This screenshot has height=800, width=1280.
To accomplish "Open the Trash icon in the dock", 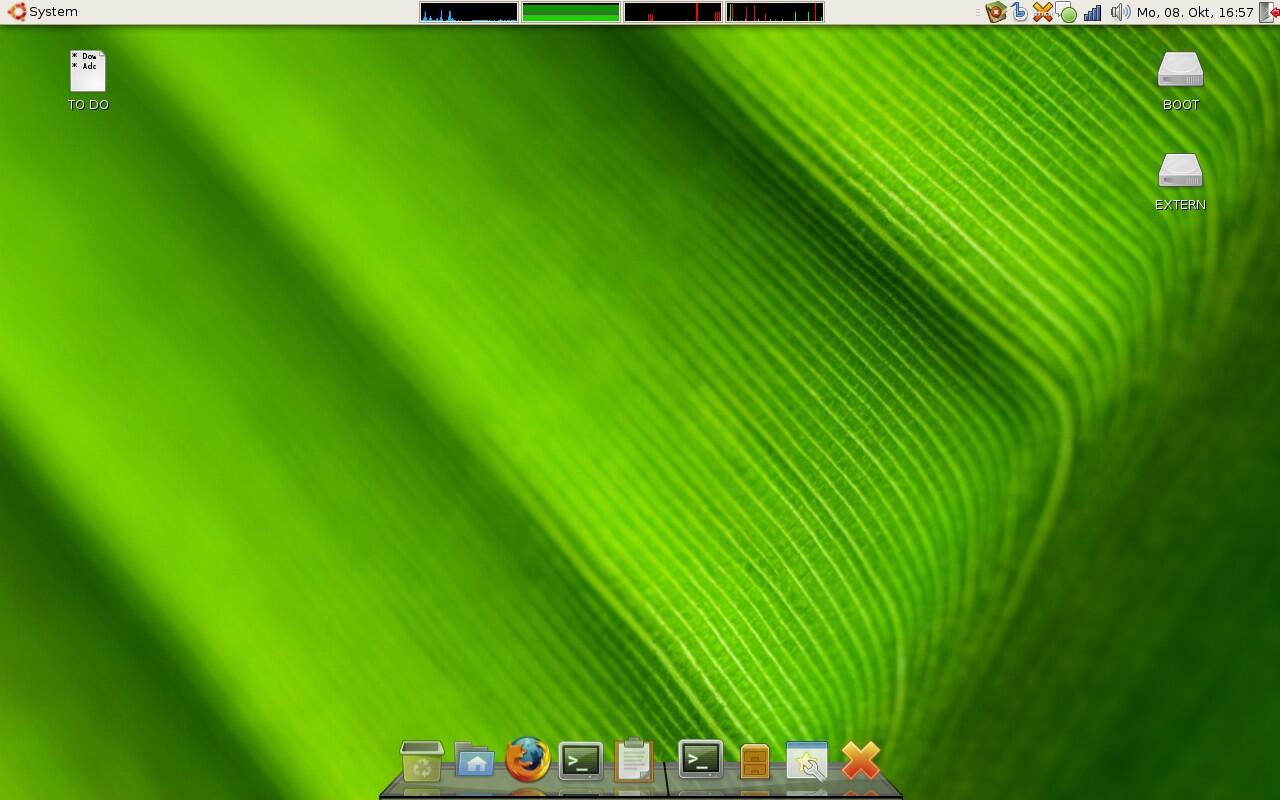I will click(x=422, y=761).
